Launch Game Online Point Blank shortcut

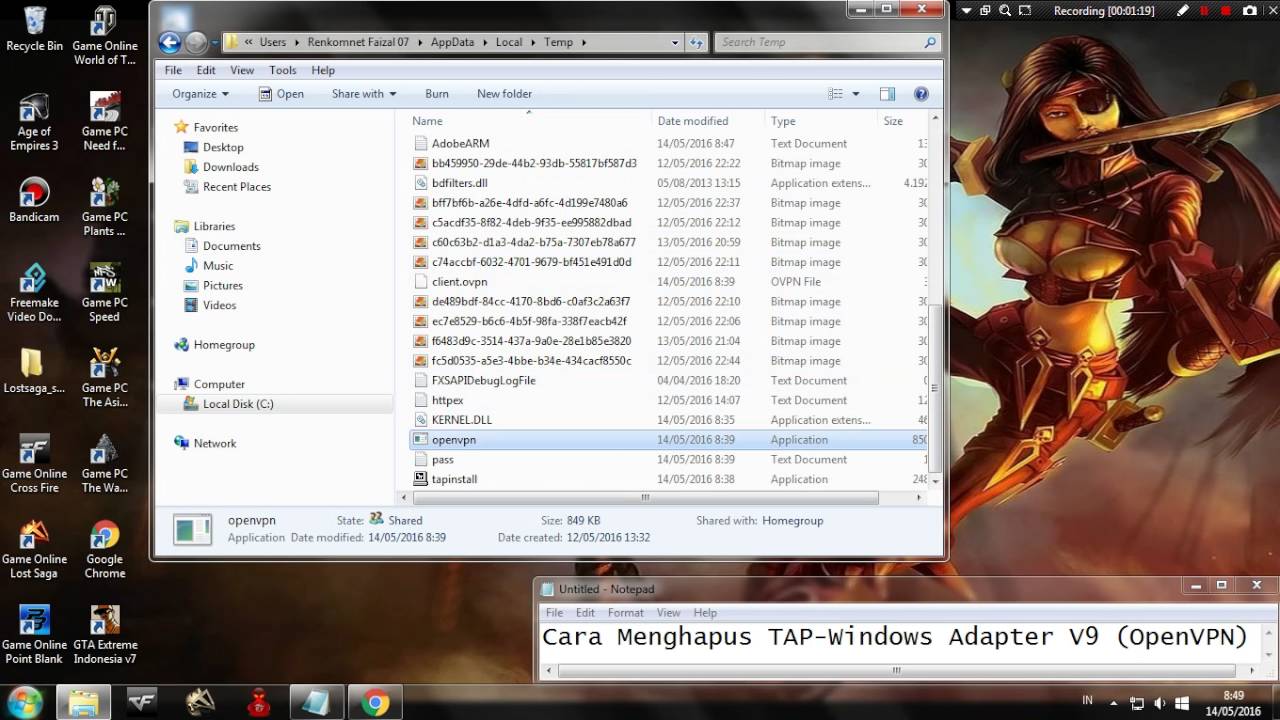[x=34, y=634]
